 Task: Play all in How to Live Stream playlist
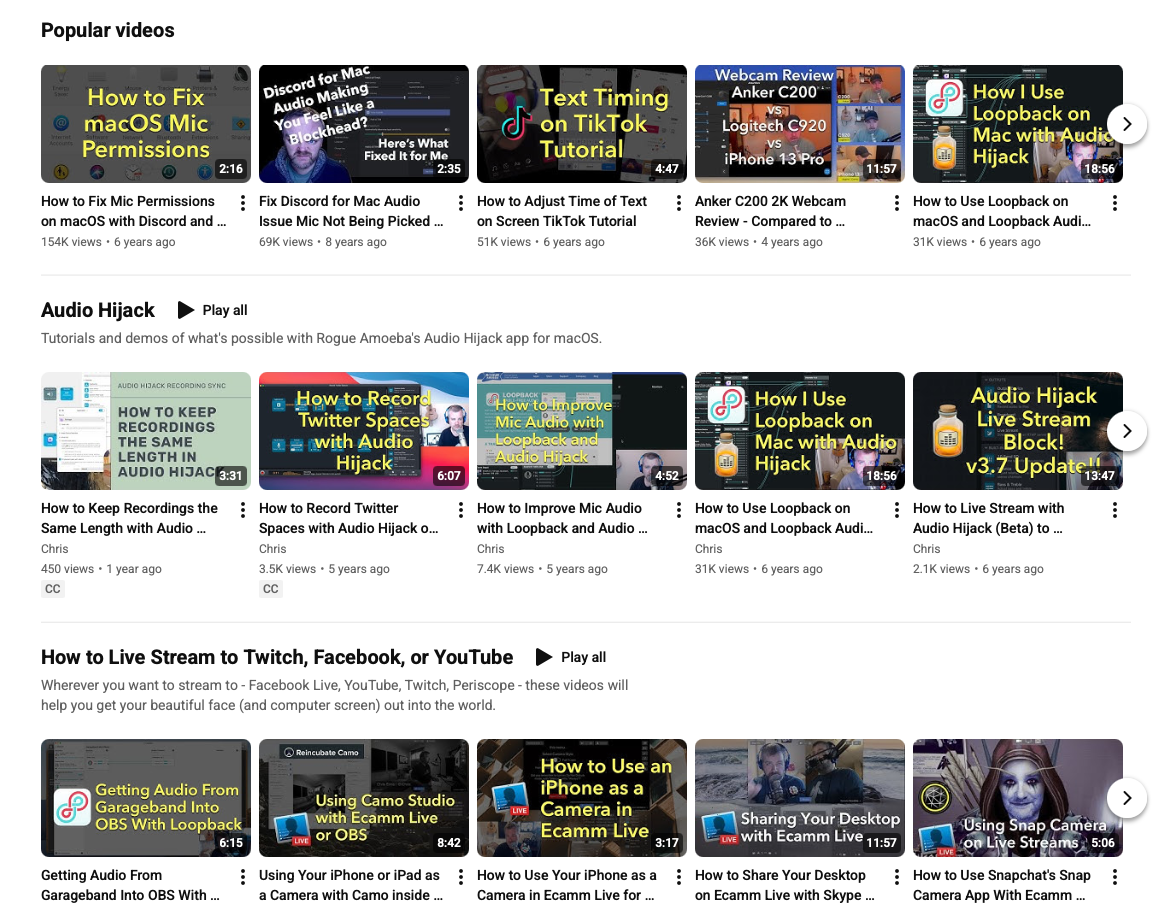[571, 657]
